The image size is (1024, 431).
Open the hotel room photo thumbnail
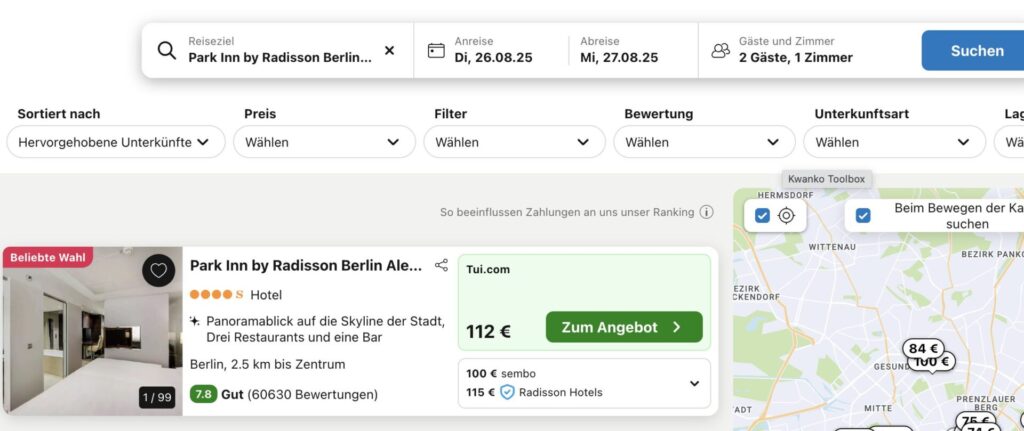[92, 331]
